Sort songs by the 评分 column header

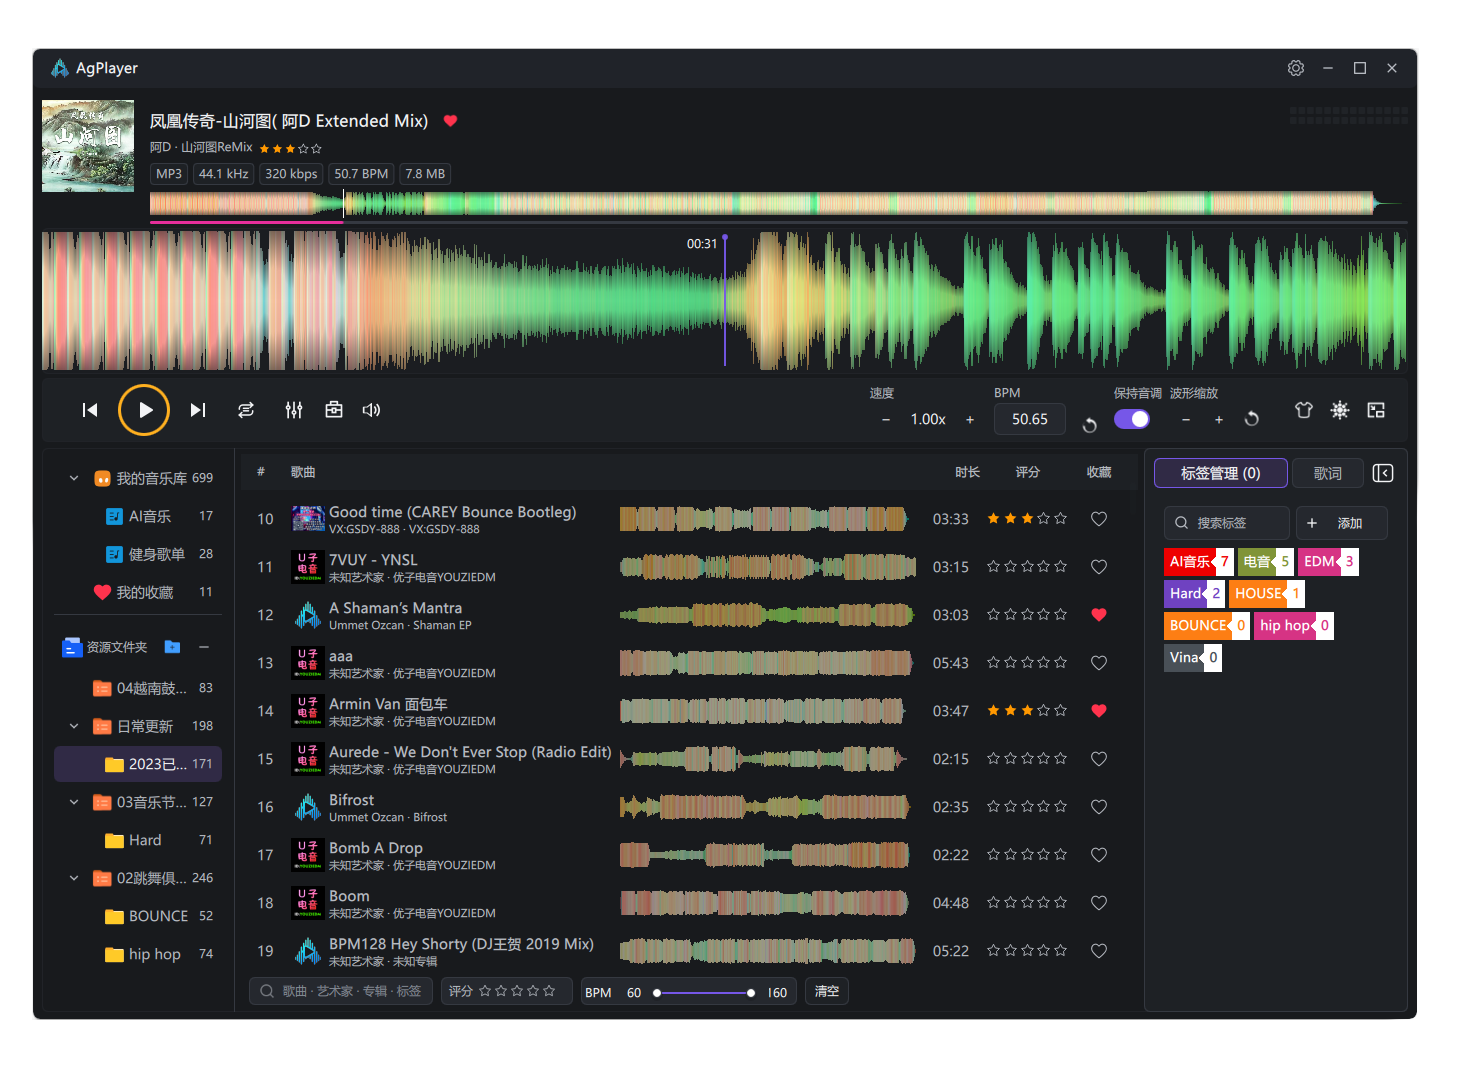pos(1028,472)
